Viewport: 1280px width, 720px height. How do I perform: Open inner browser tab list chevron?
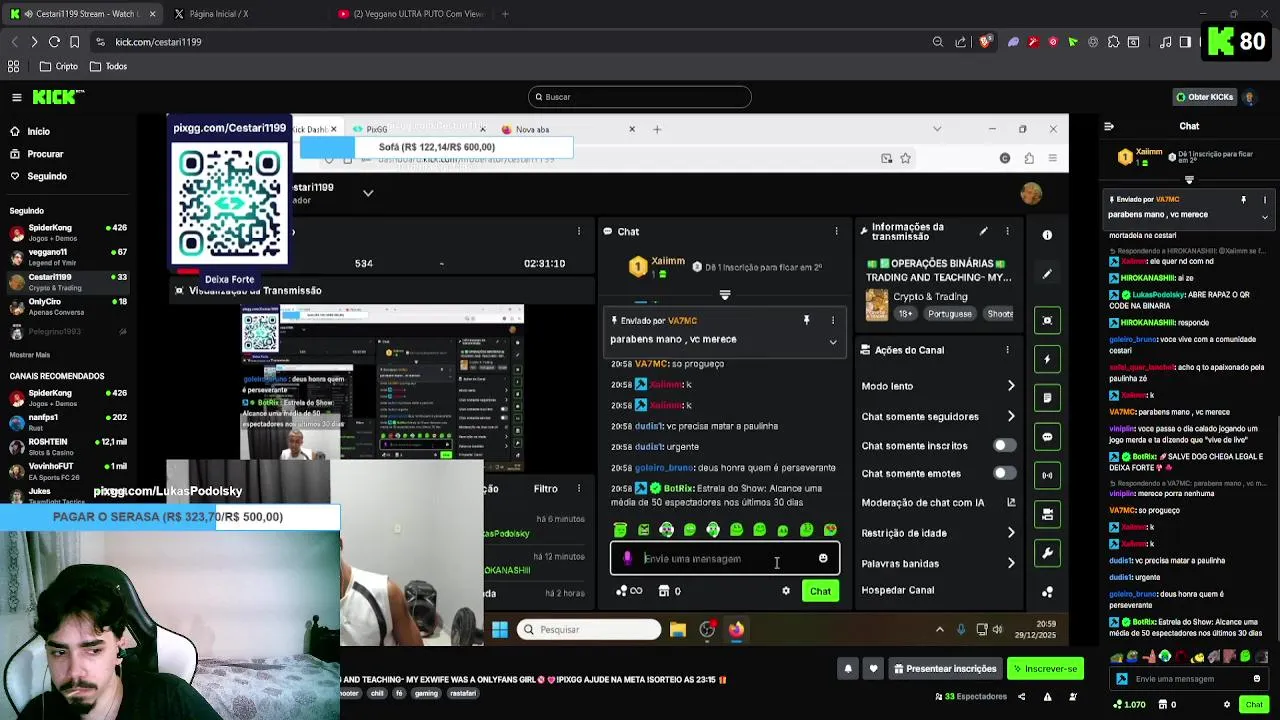click(936, 129)
